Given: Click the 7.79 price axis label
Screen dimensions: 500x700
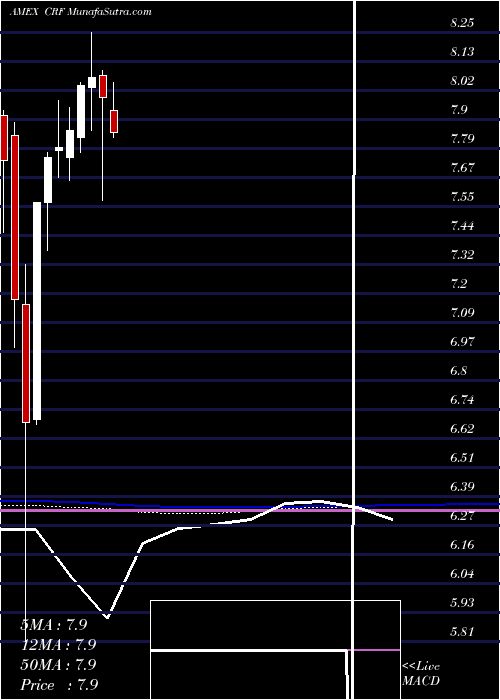Looking at the screenshot, I should click(x=462, y=139).
